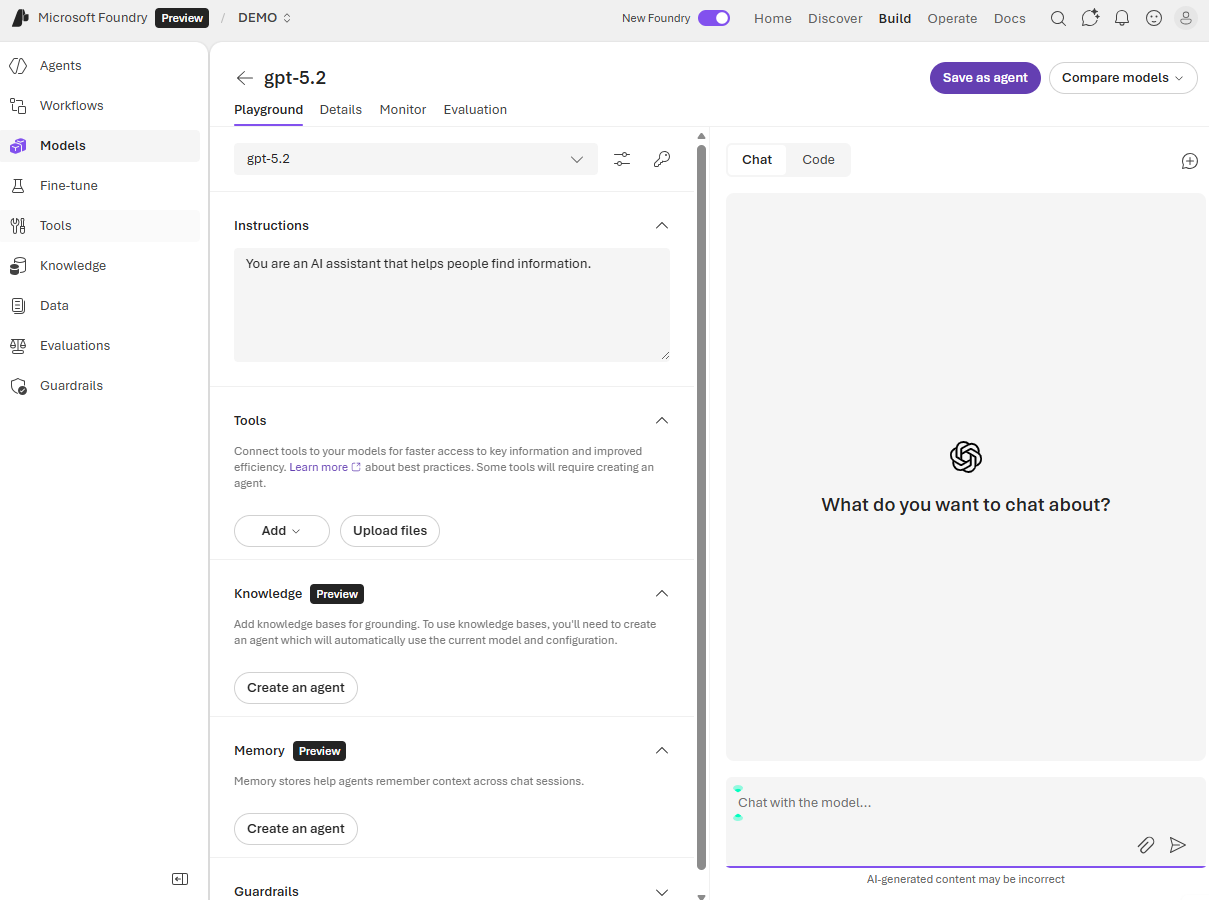Collapse the Knowledge section chevron
1209x900 pixels.
coord(661,594)
